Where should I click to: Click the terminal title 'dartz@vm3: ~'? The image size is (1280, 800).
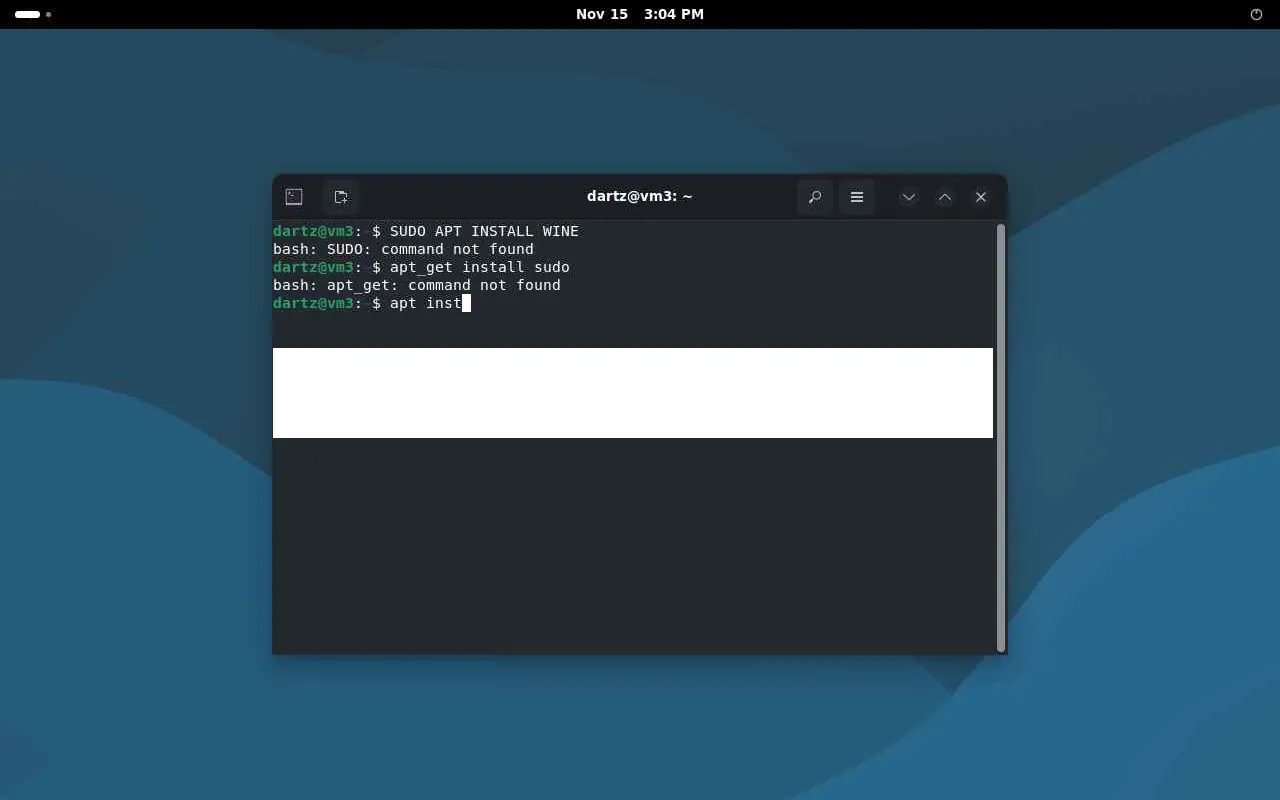click(640, 197)
